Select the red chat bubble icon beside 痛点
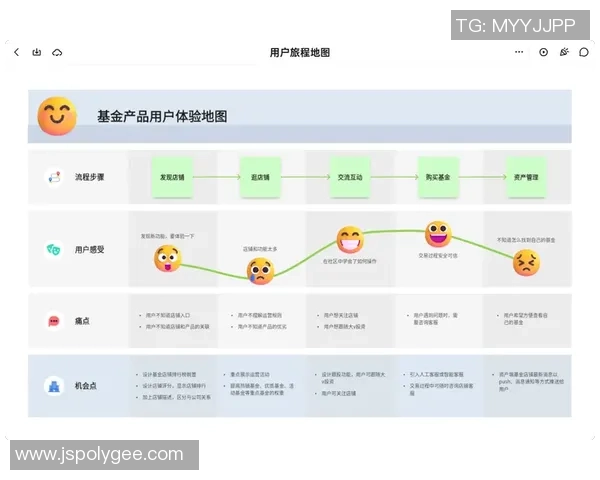Viewport: 600px width, 480px height. [54, 321]
